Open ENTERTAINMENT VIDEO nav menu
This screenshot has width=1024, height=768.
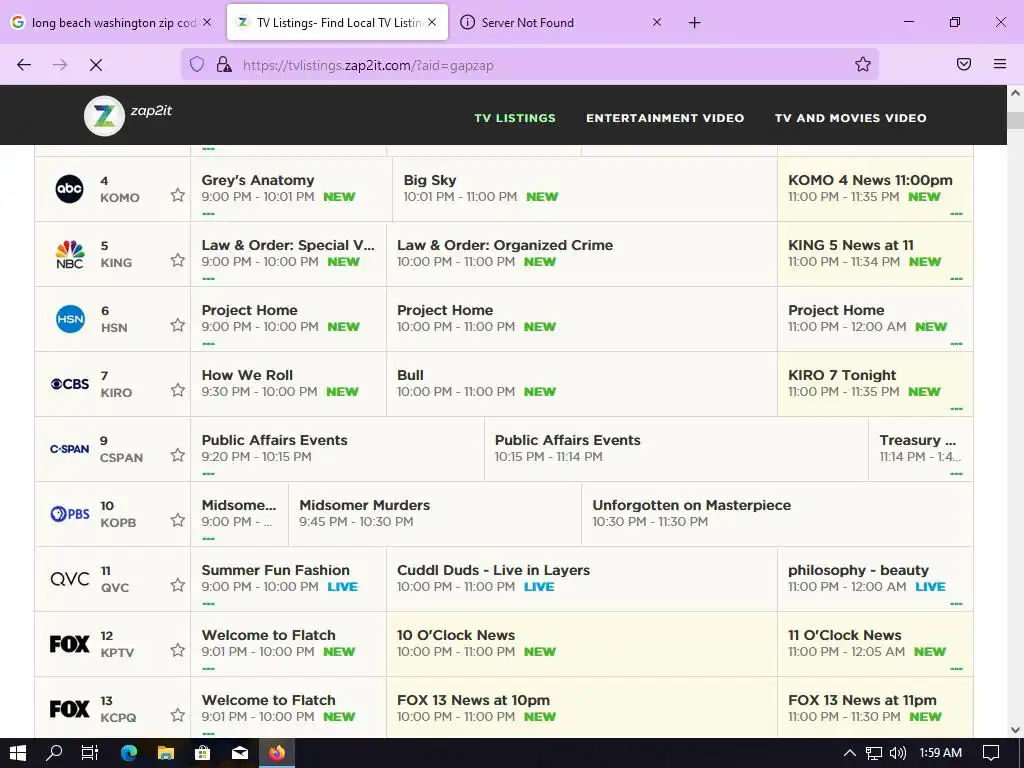point(665,118)
